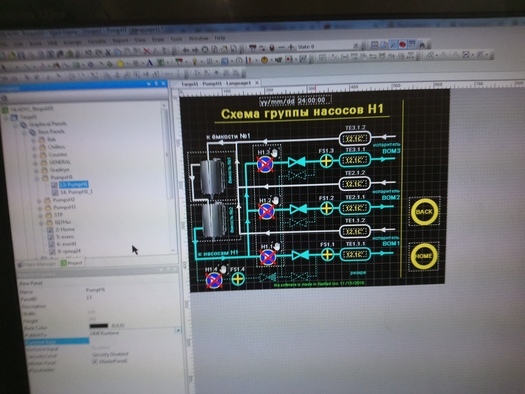The image size is (525, 394).
Task: Click the black Base Color swatch
Action: pos(99,326)
